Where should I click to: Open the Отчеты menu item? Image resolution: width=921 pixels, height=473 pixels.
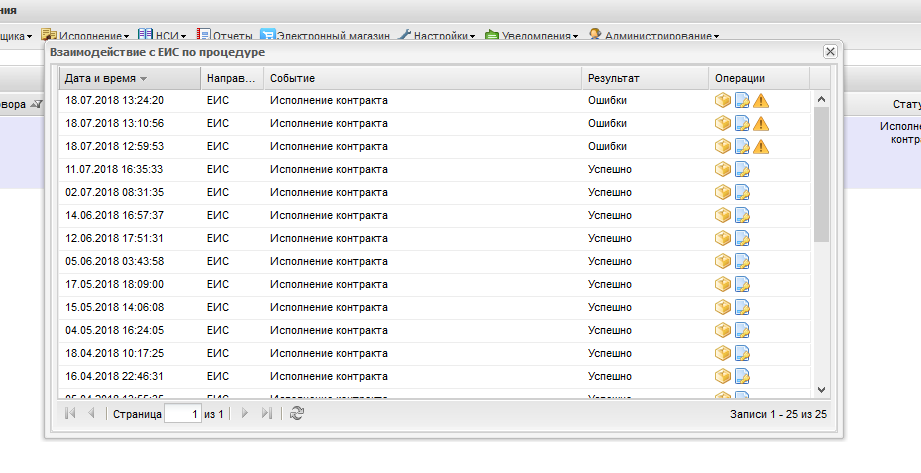224,36
